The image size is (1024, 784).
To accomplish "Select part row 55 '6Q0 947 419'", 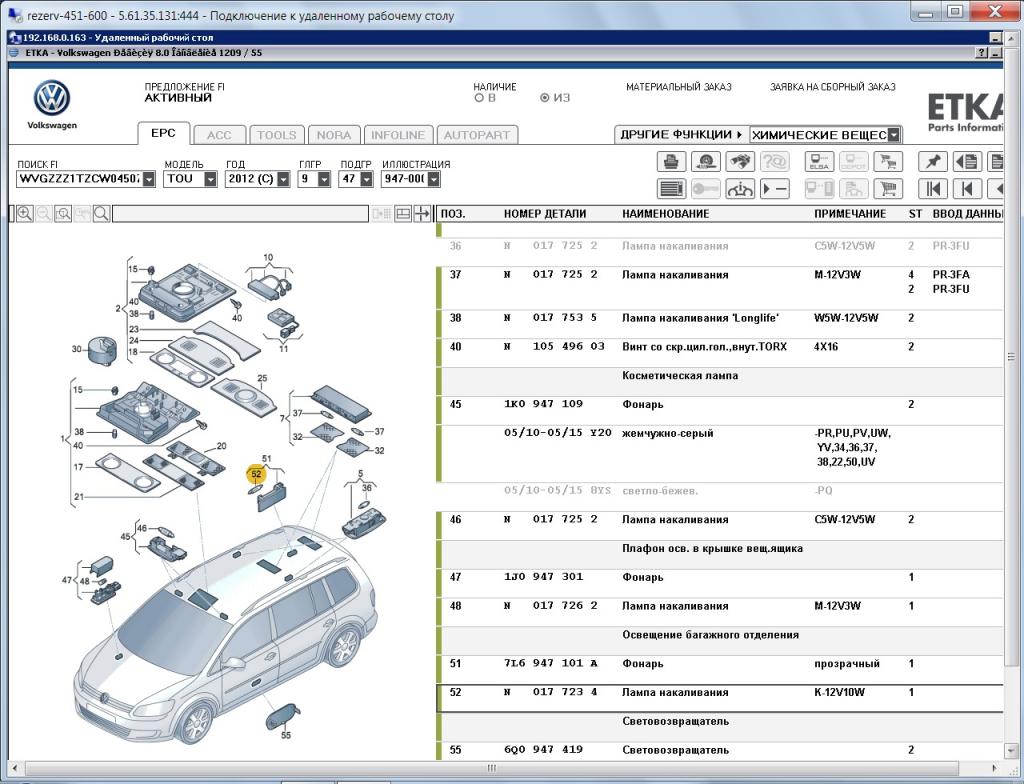I will [x=720, y=751].
